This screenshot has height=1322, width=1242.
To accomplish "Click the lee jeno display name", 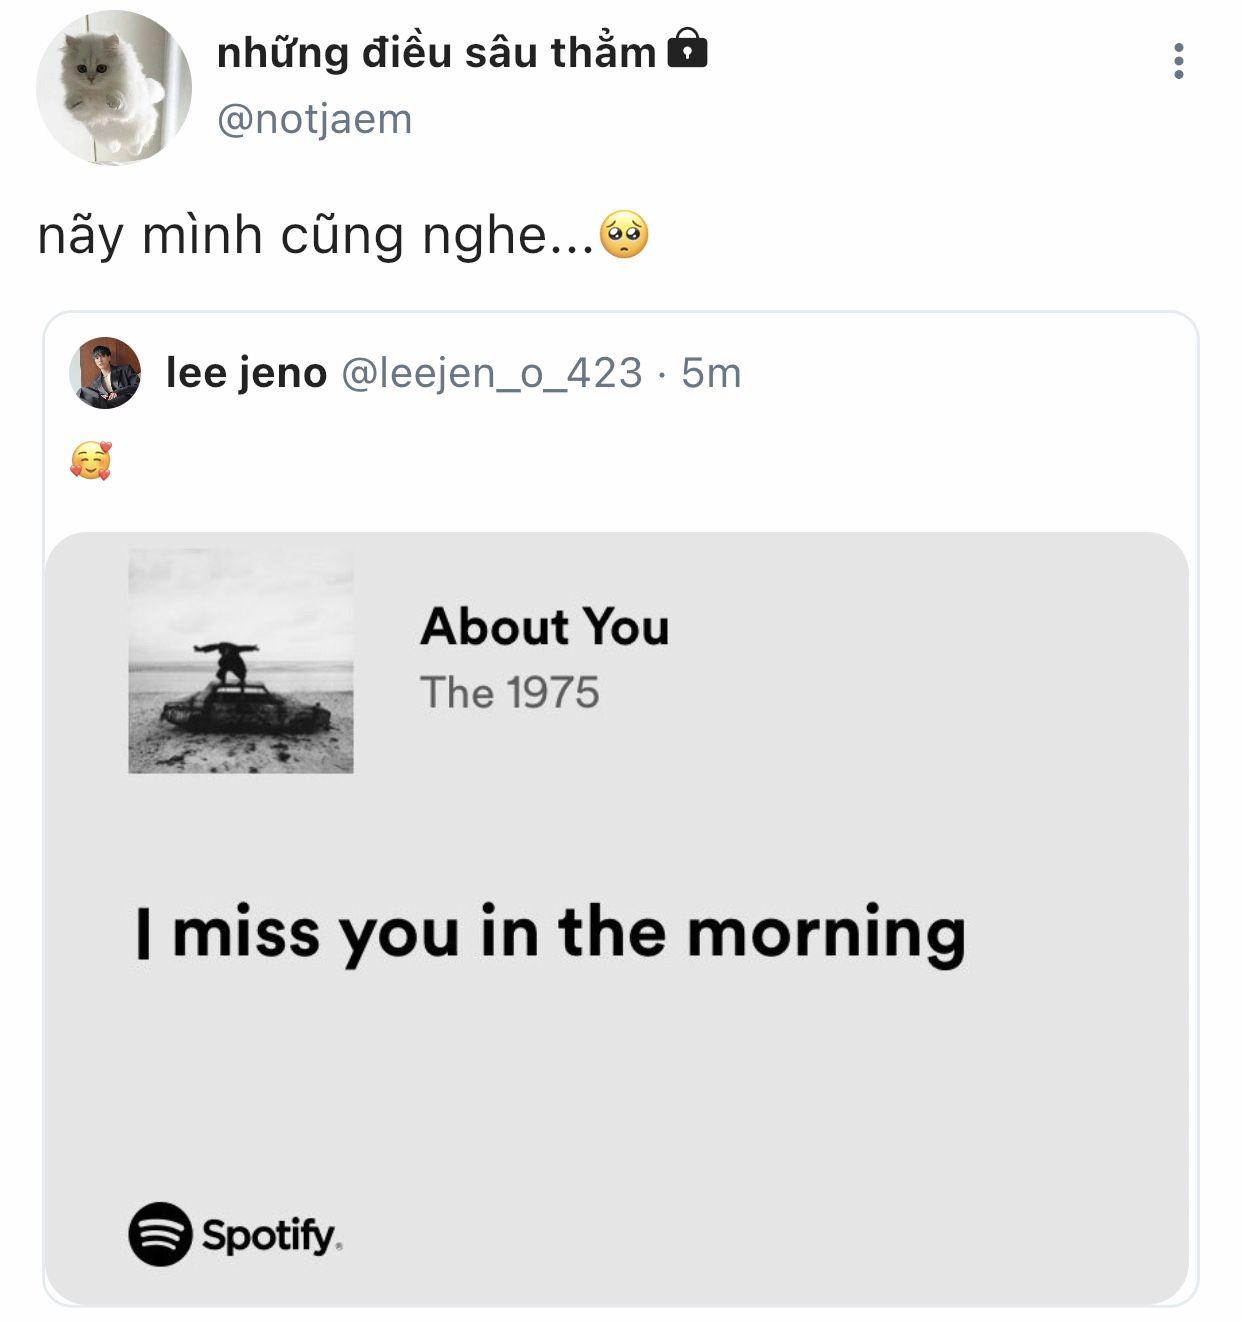I will [246, 373].
